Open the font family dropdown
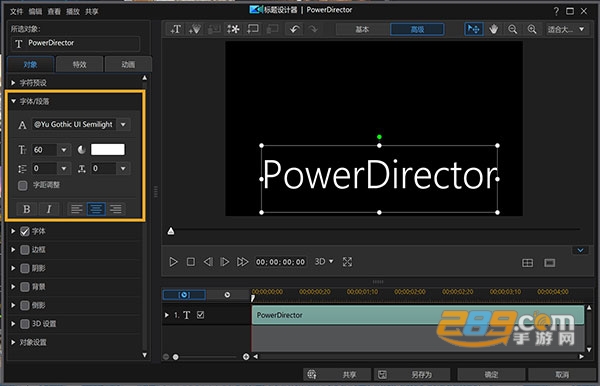 tap(123, 124)
